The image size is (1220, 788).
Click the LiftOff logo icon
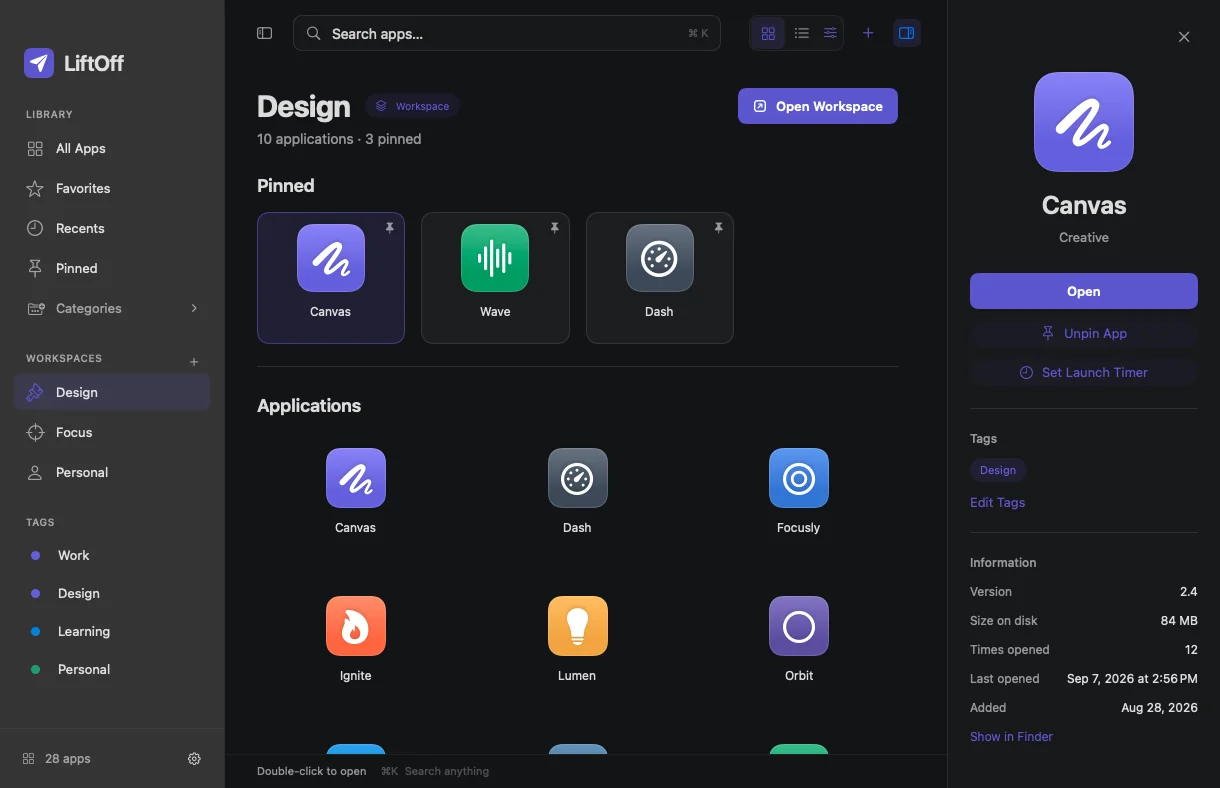[39, 63]
